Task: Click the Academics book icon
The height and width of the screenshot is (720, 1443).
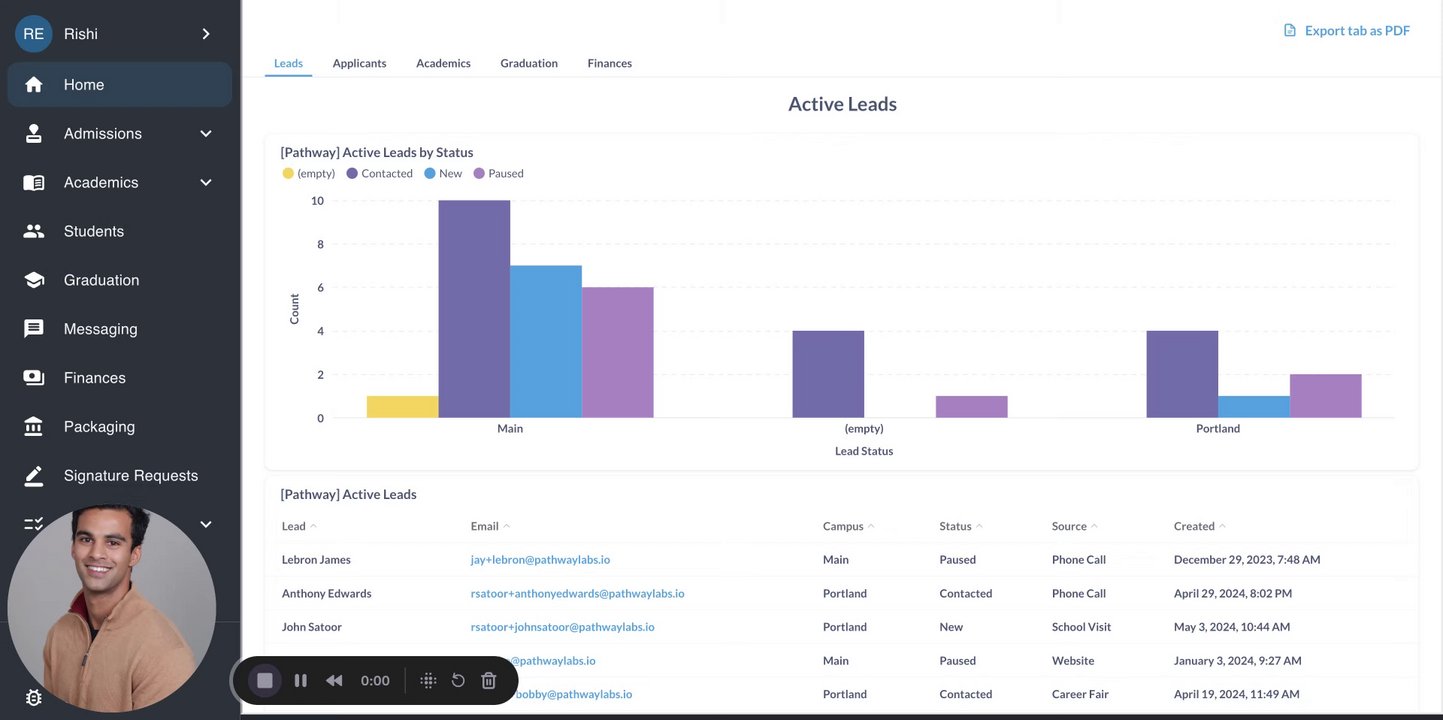Action: pyautogui.click(x=34, y=183)
